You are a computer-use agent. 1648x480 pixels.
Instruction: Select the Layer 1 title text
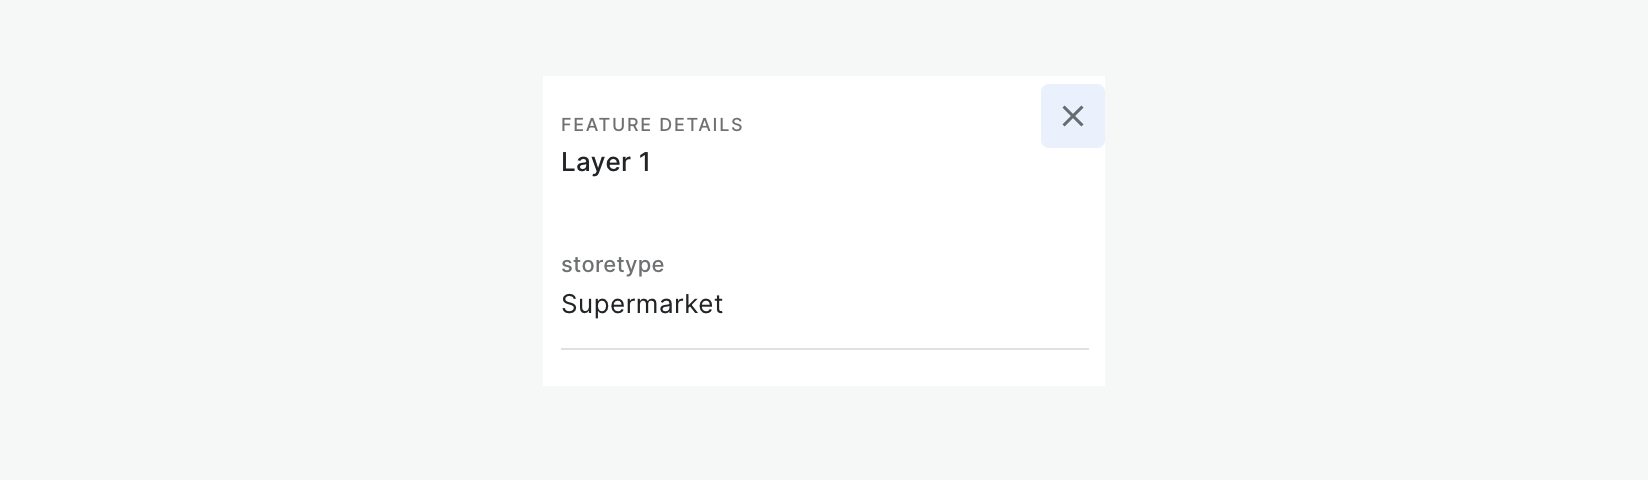(605, 162)
